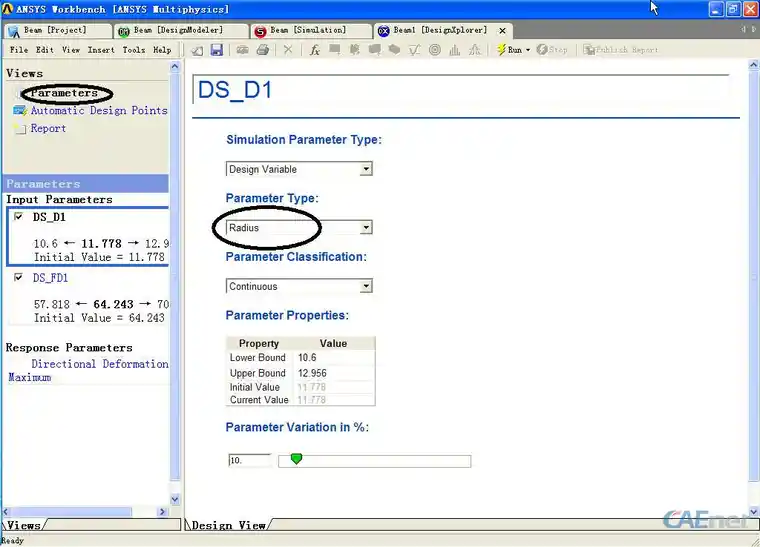This screenshot has height=547, width=760.
Task: Click the left panel horizontal scroll right arrow
Action: click(x=162, y=512)
